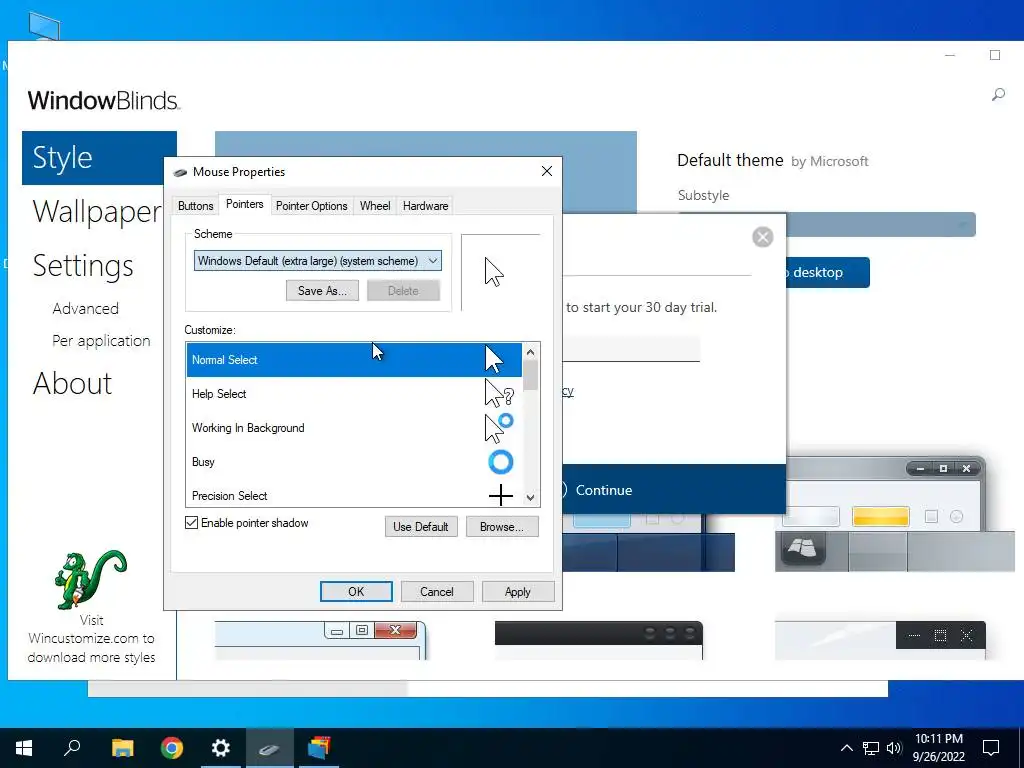1024x768 pixels.
Task: Open Settings gear in the taskbar
Action: tap(221, 748)
